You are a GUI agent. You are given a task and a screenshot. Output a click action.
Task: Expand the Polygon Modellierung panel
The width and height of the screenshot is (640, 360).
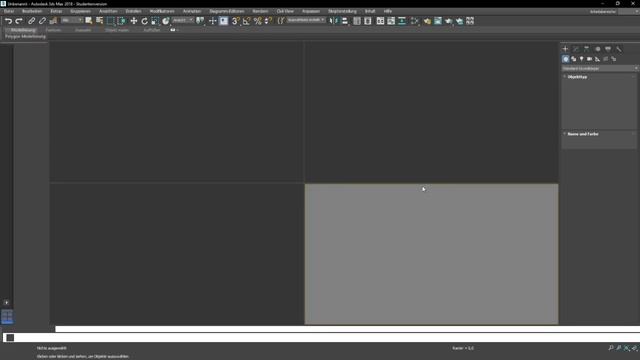pyautogui.click(x=25, y=36)
